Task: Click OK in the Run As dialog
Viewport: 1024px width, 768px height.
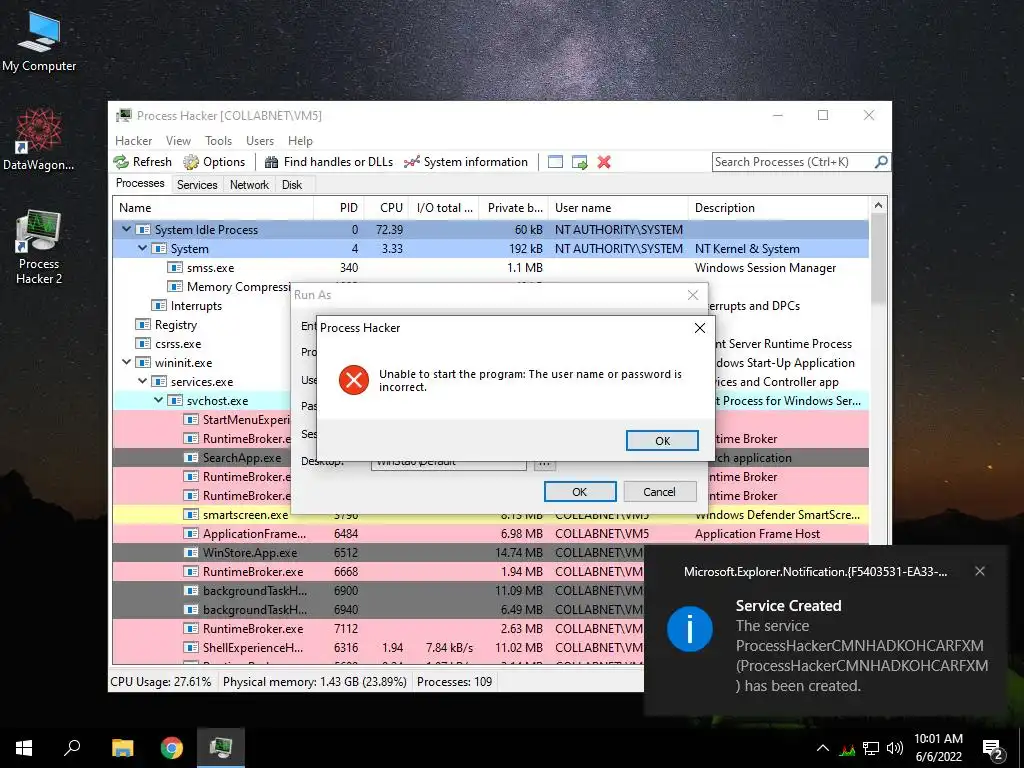Action: pyautogui.click(x=579, y=492)
